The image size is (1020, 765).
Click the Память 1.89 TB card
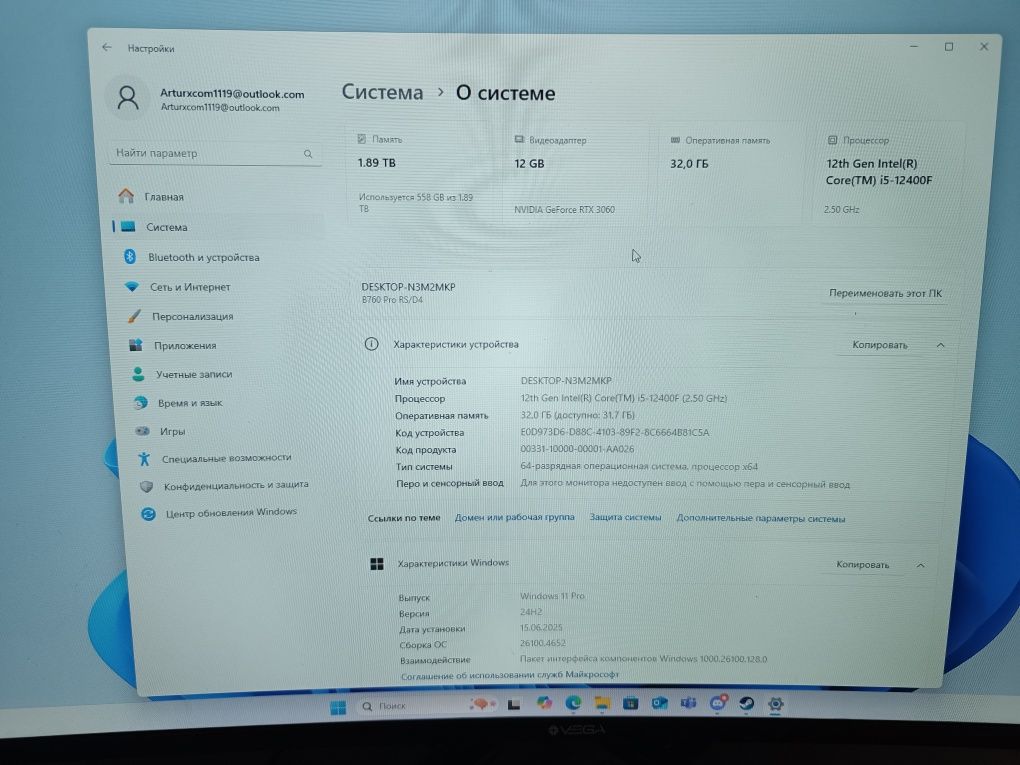(423, 176)
